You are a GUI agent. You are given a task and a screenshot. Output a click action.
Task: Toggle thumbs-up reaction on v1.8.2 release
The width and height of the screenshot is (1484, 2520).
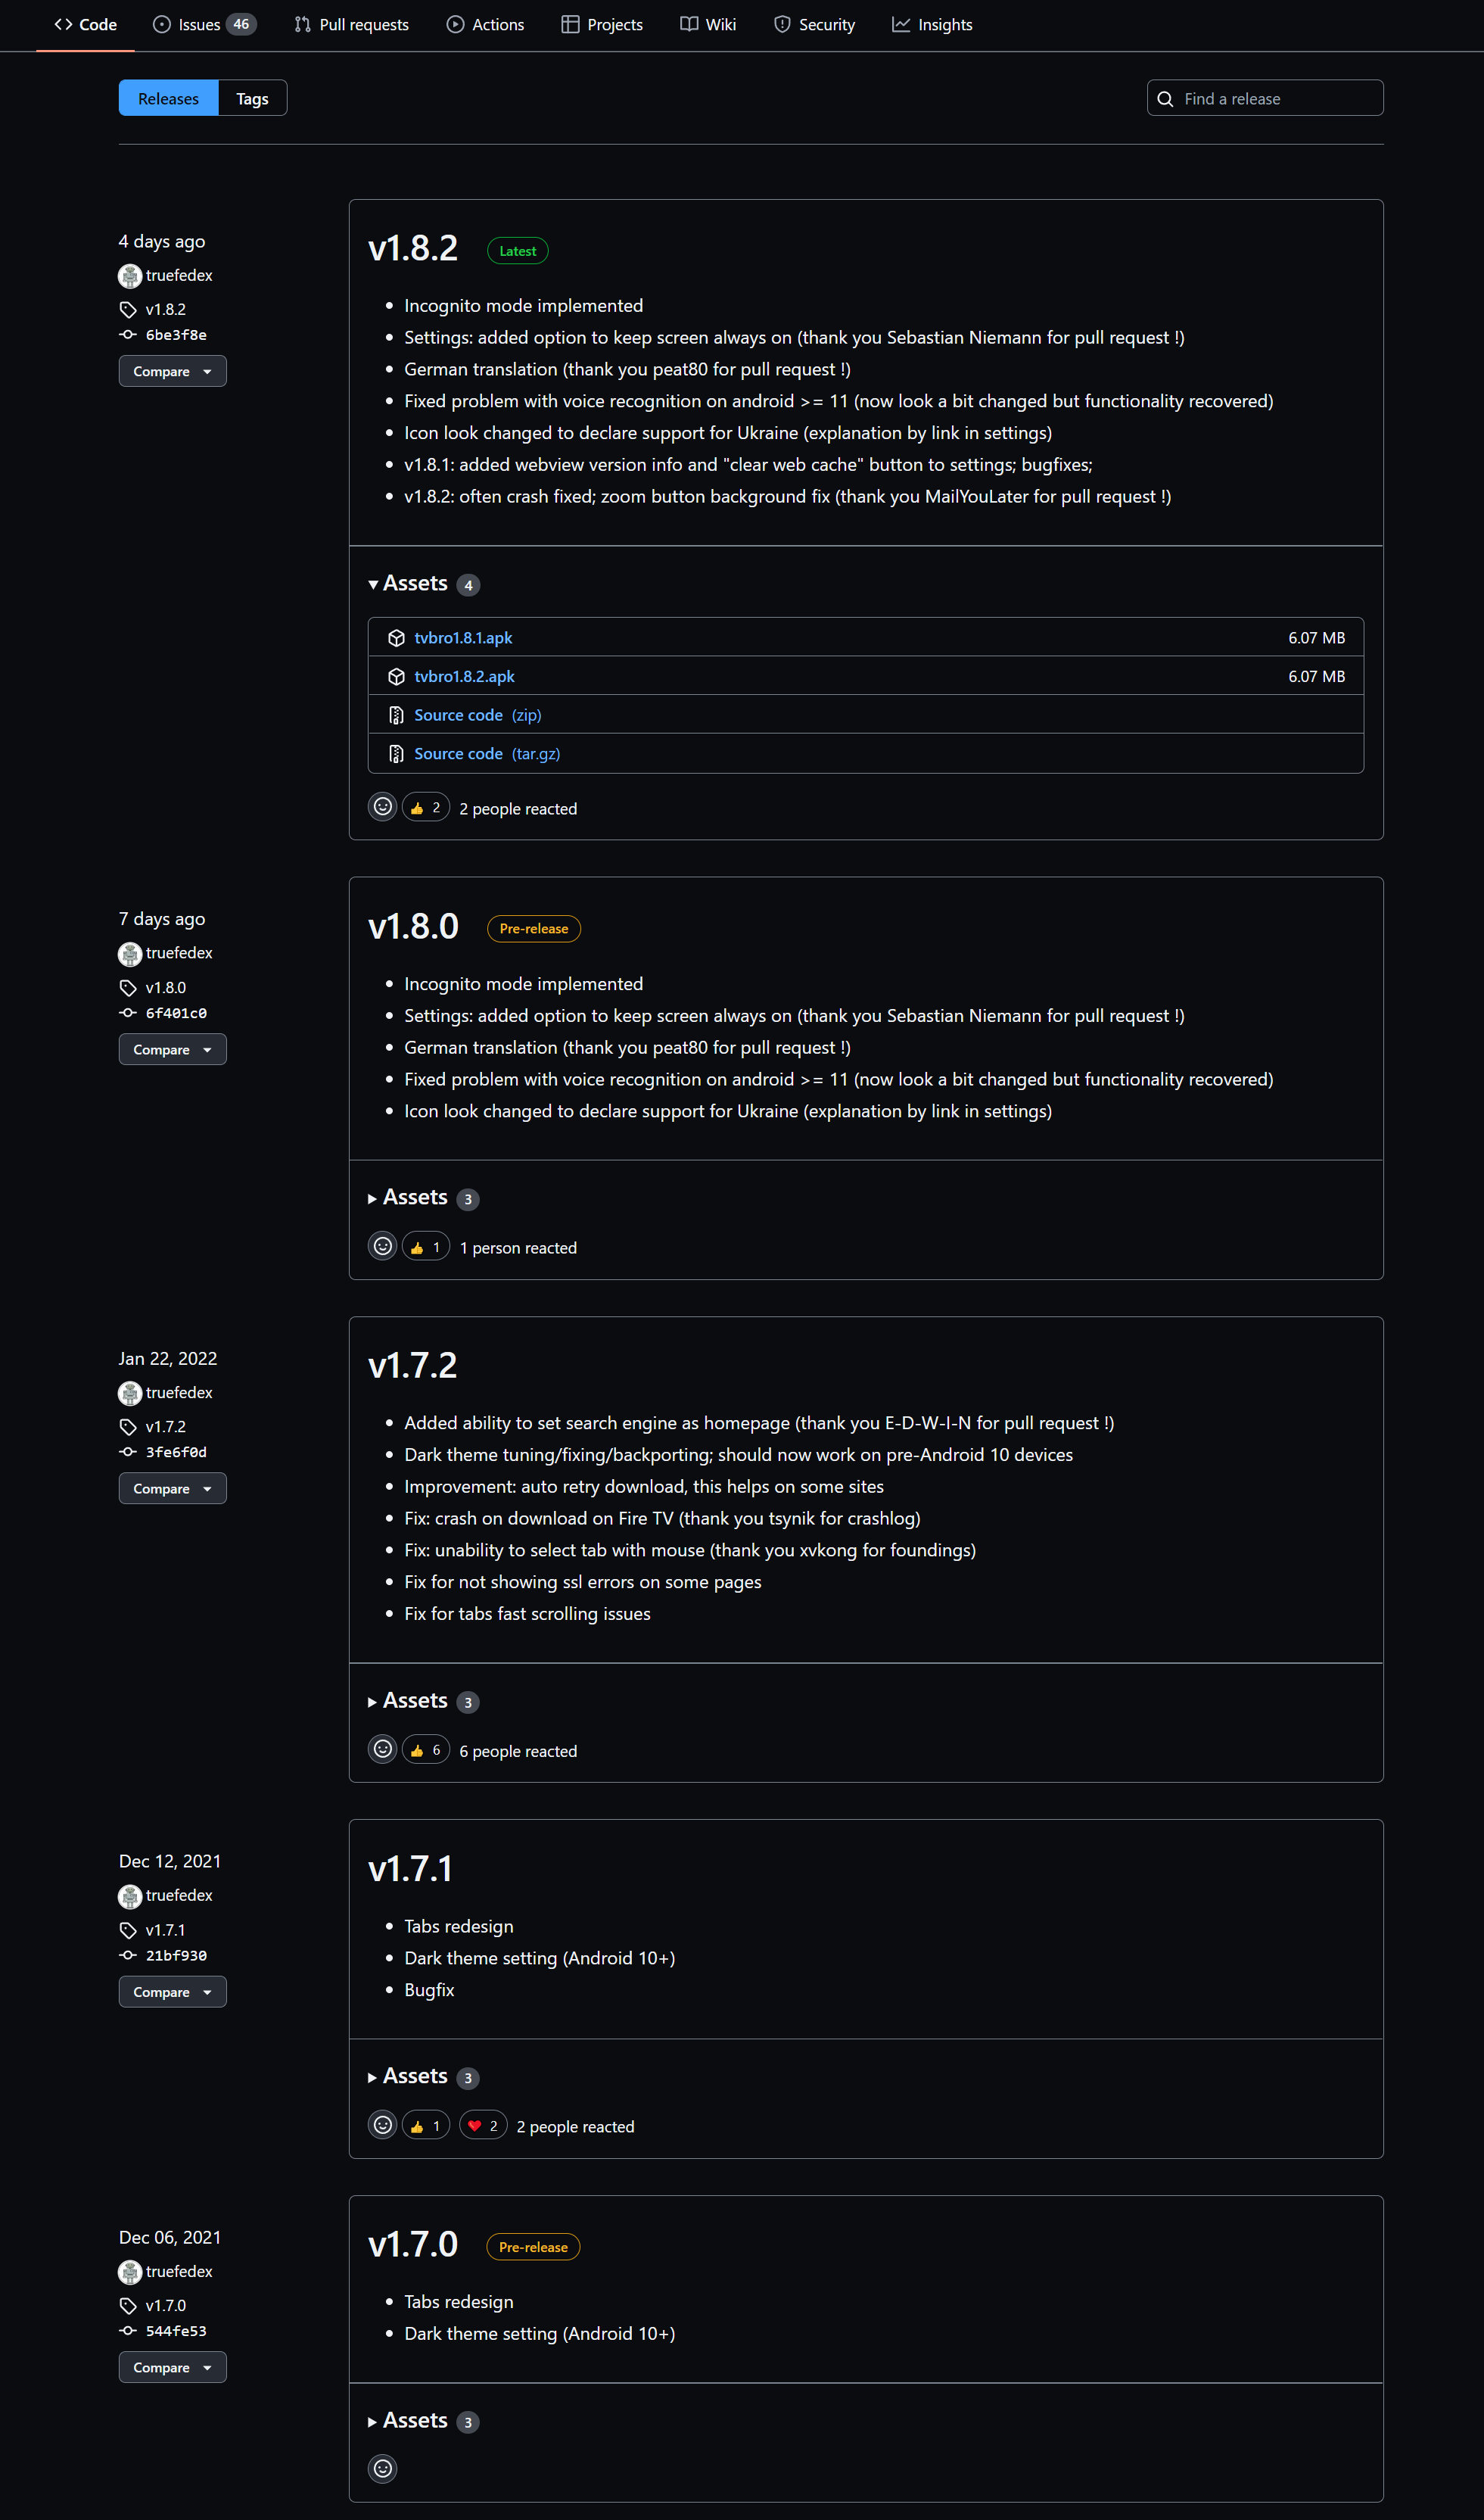pyautogui.click(x=425, y=807)
